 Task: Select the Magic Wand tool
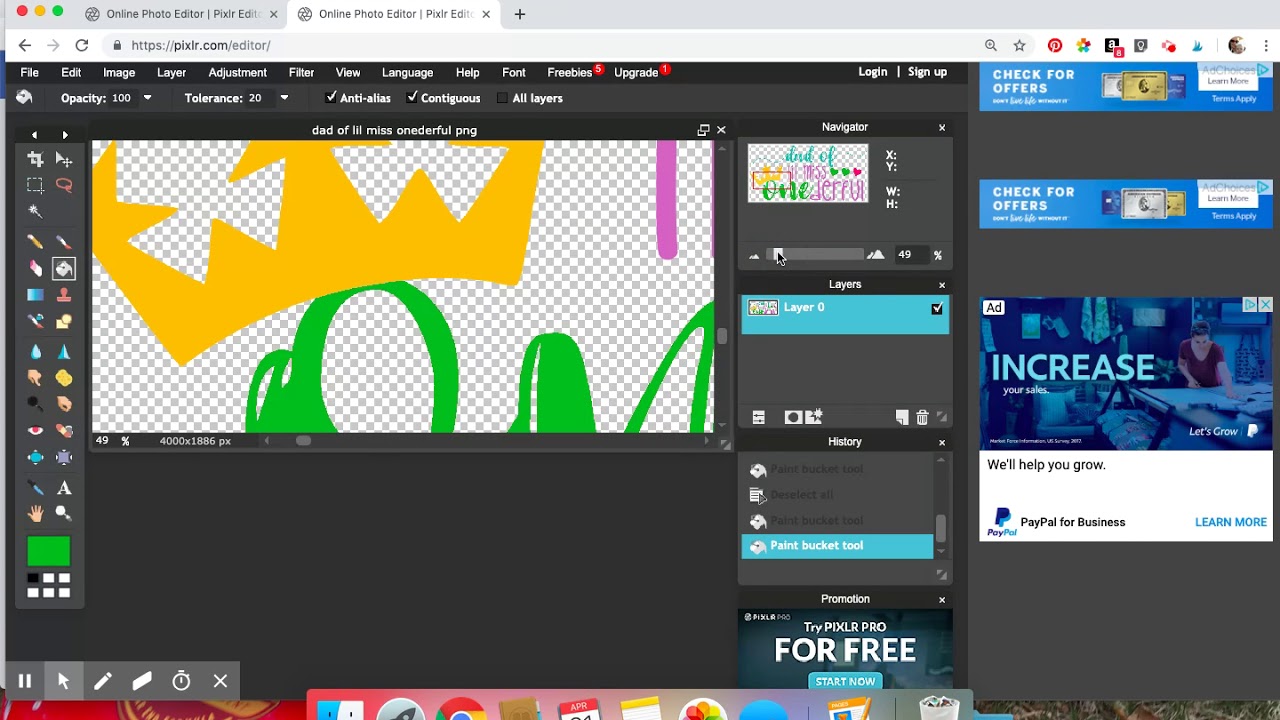tap(35, 211)
